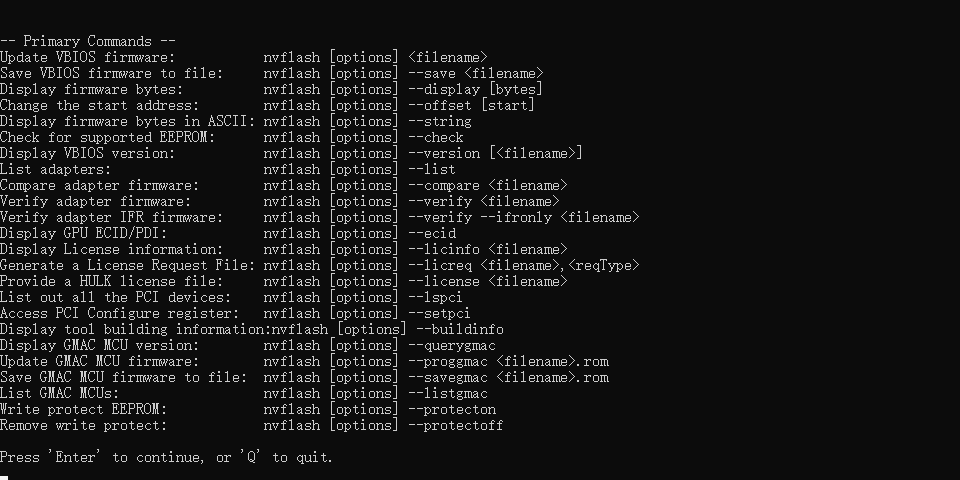Viewport: 960px width, 480px height.
Task: Click the '--protectoff' option text
Action: [x=456, y=425]
